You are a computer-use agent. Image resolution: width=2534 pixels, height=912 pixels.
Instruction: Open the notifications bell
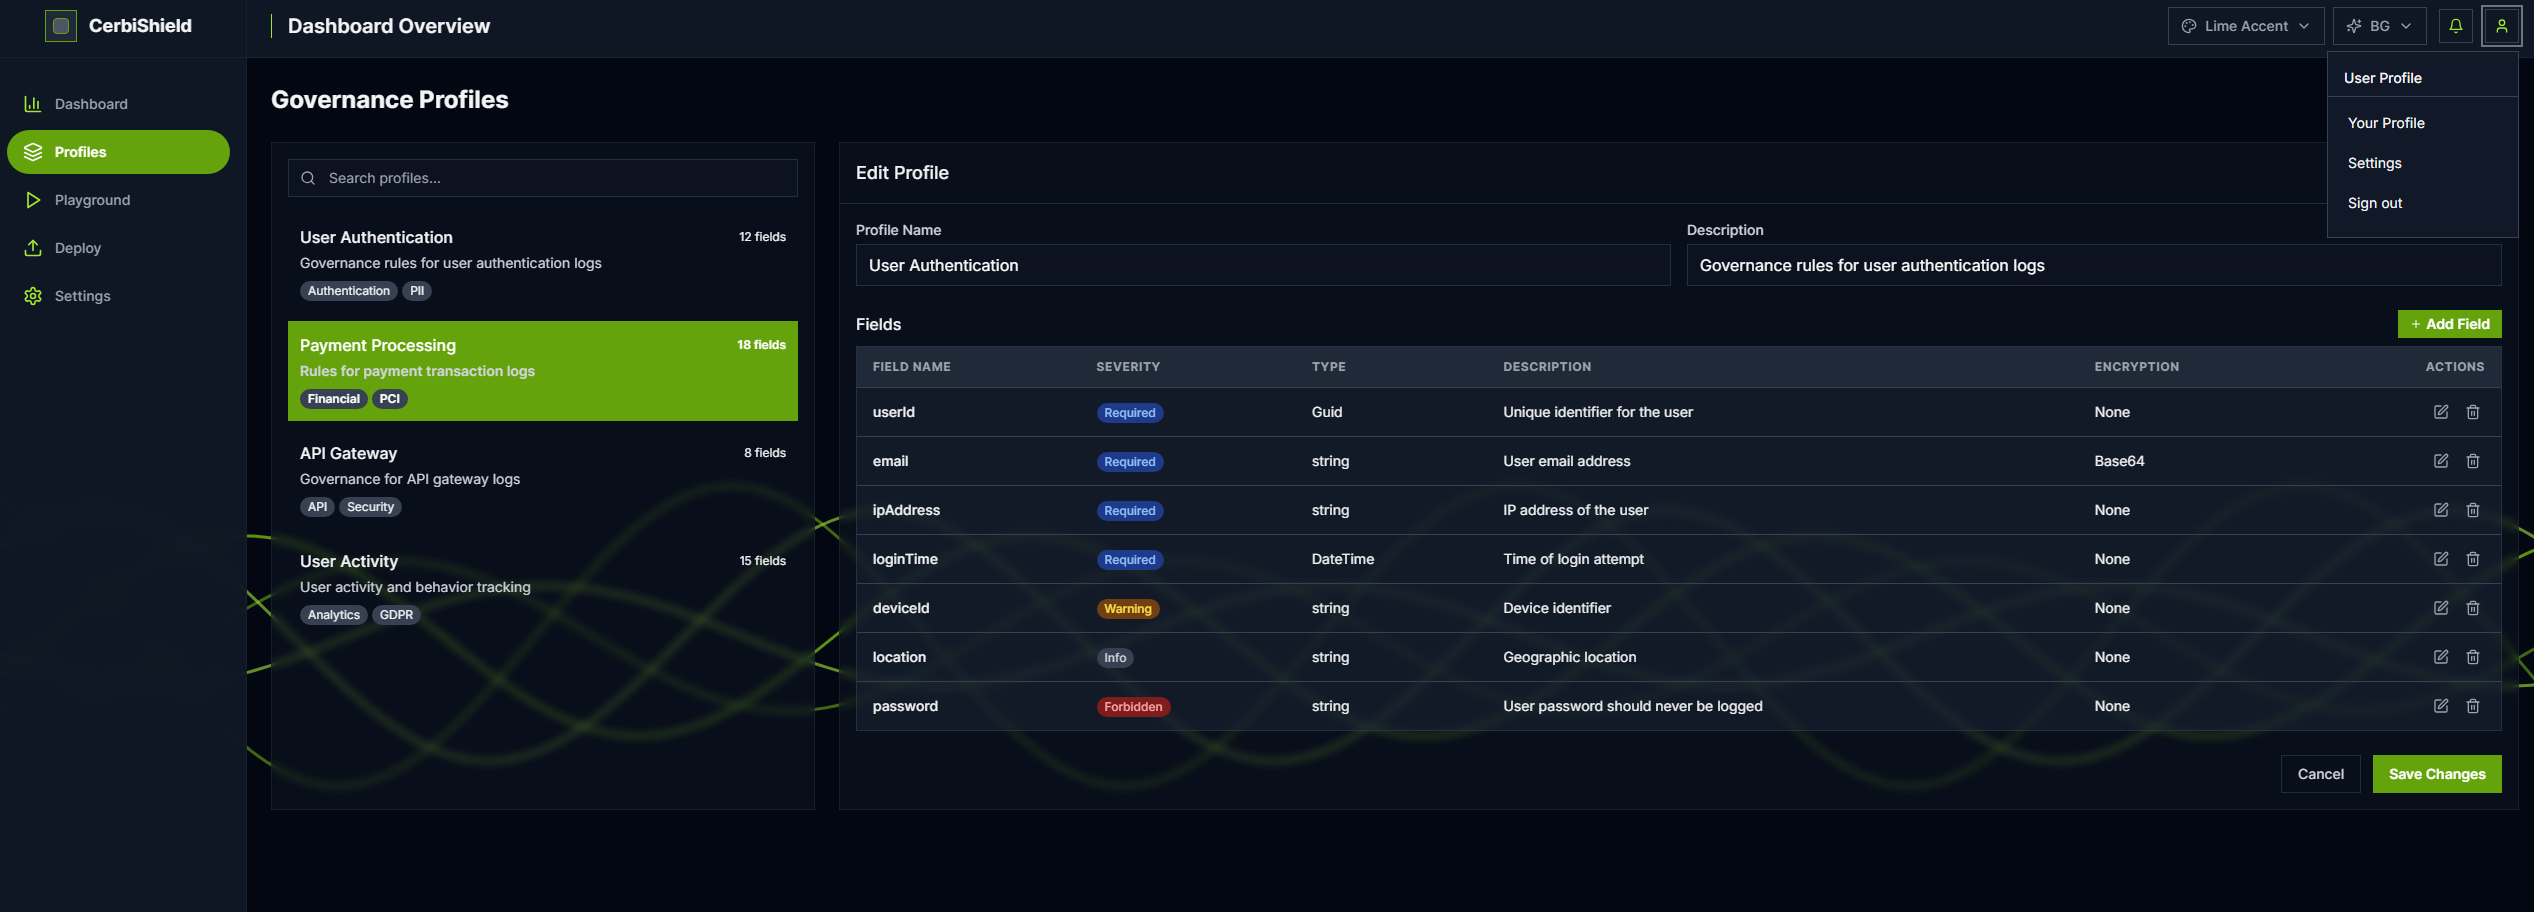point(2455,25)
